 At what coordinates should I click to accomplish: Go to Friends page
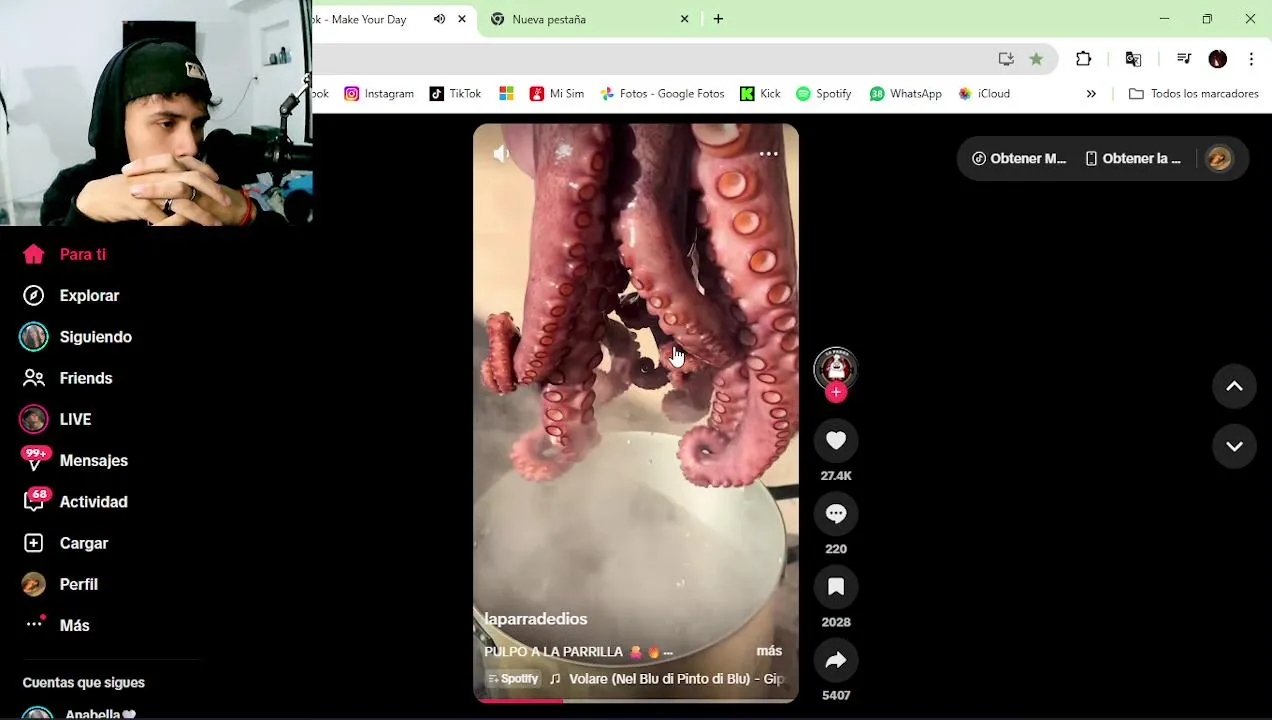point(67,378)
